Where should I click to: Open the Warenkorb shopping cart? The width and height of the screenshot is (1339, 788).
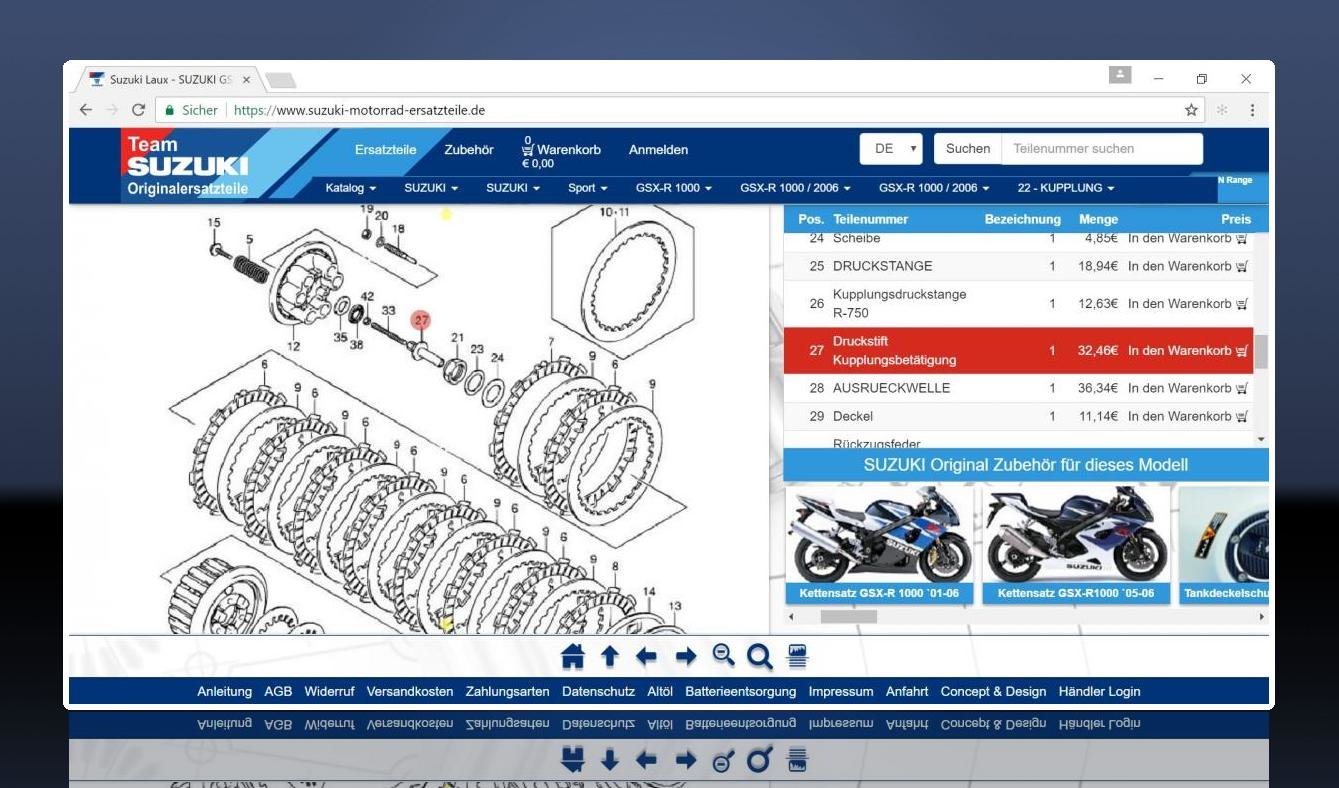coord(561,152)
